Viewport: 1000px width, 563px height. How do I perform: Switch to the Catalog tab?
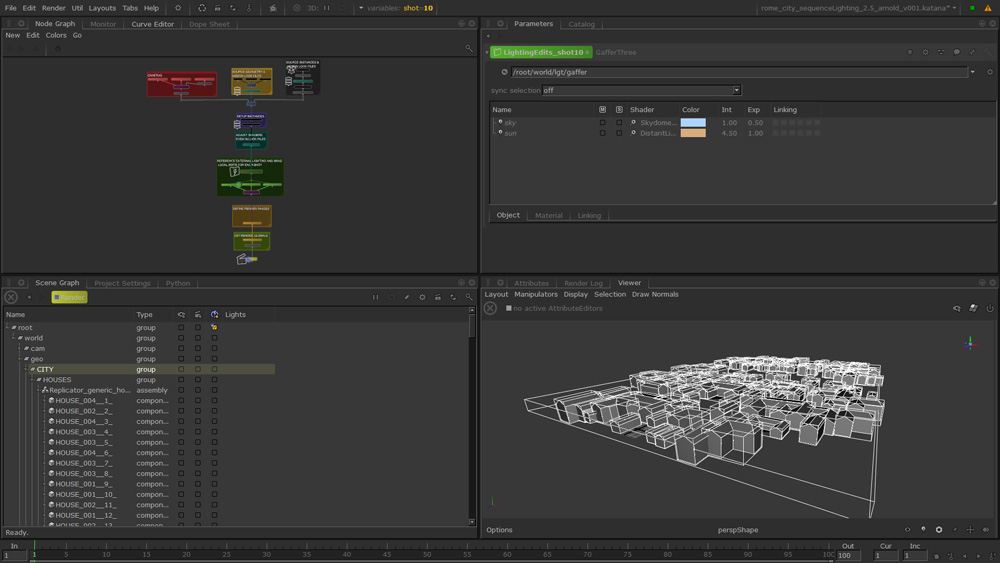(581, 24)
